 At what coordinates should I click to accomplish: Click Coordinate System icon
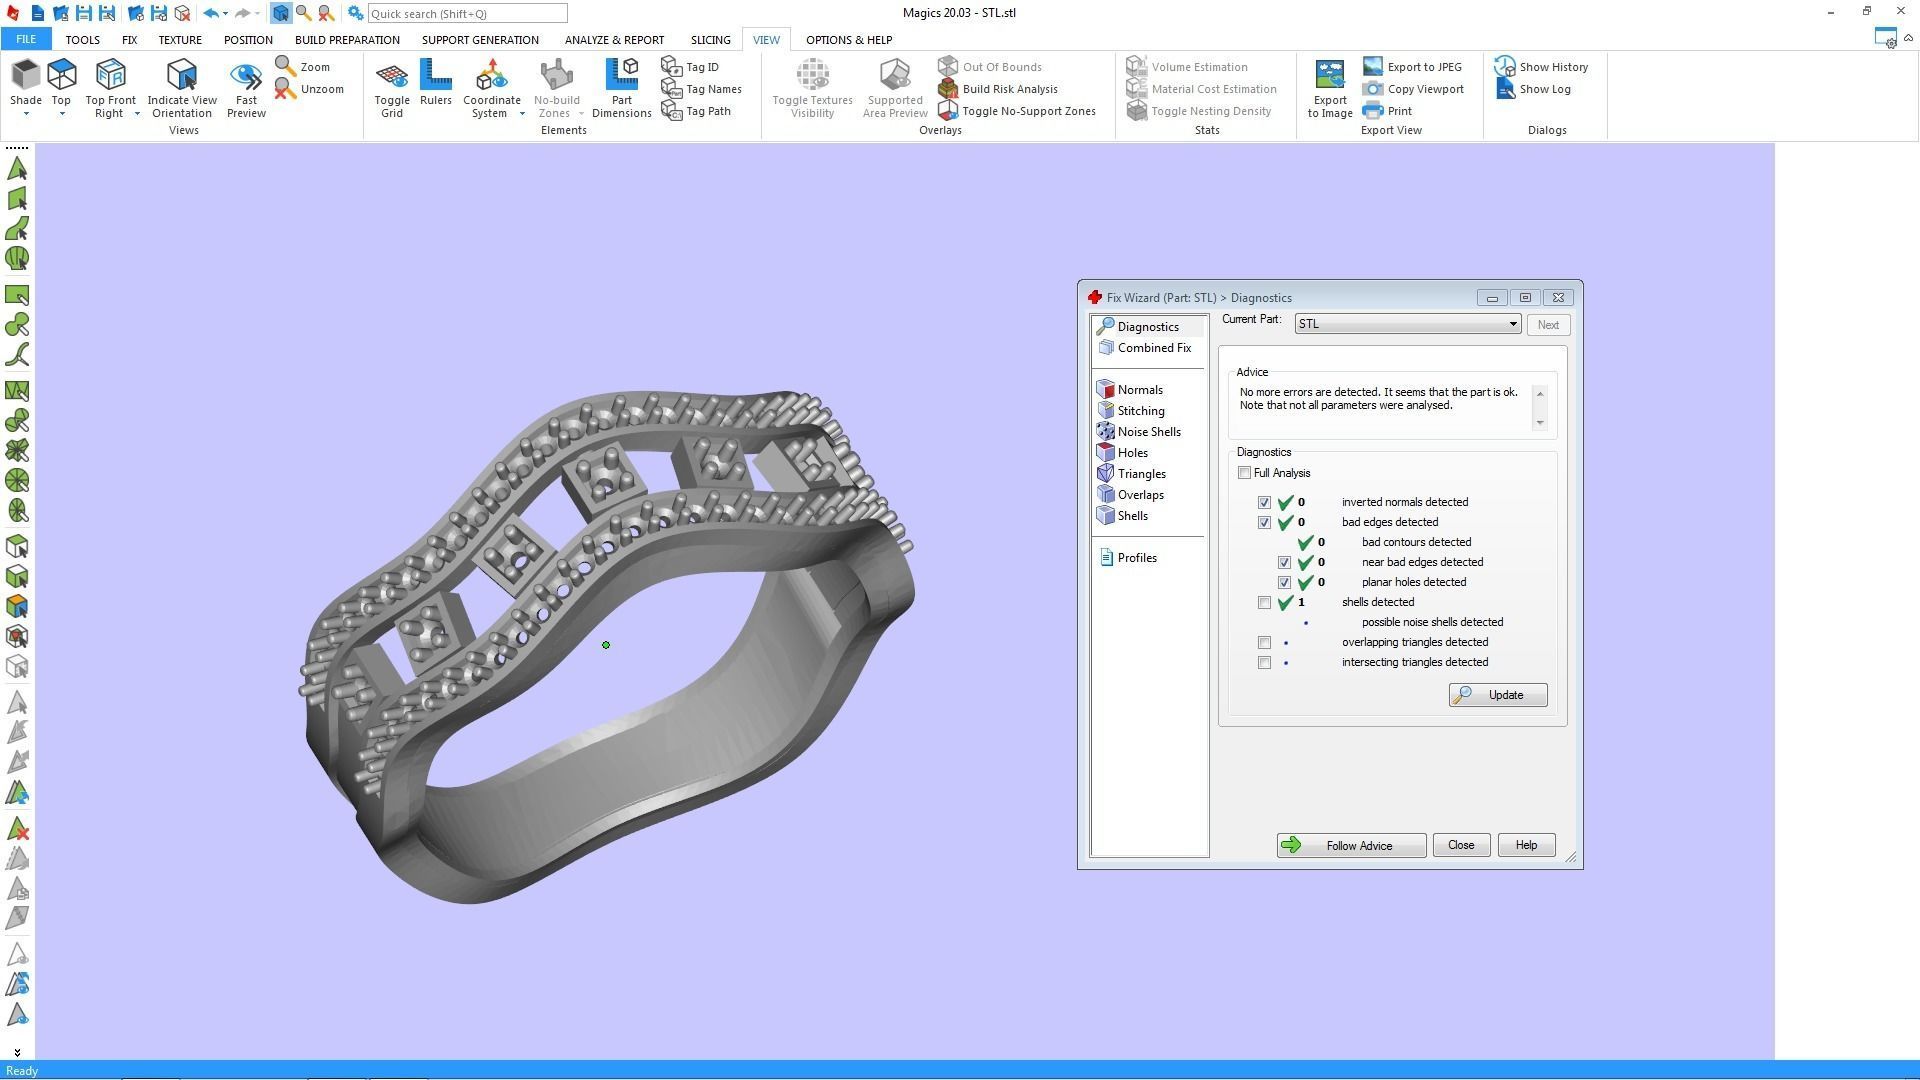click(x=491, y=75)
